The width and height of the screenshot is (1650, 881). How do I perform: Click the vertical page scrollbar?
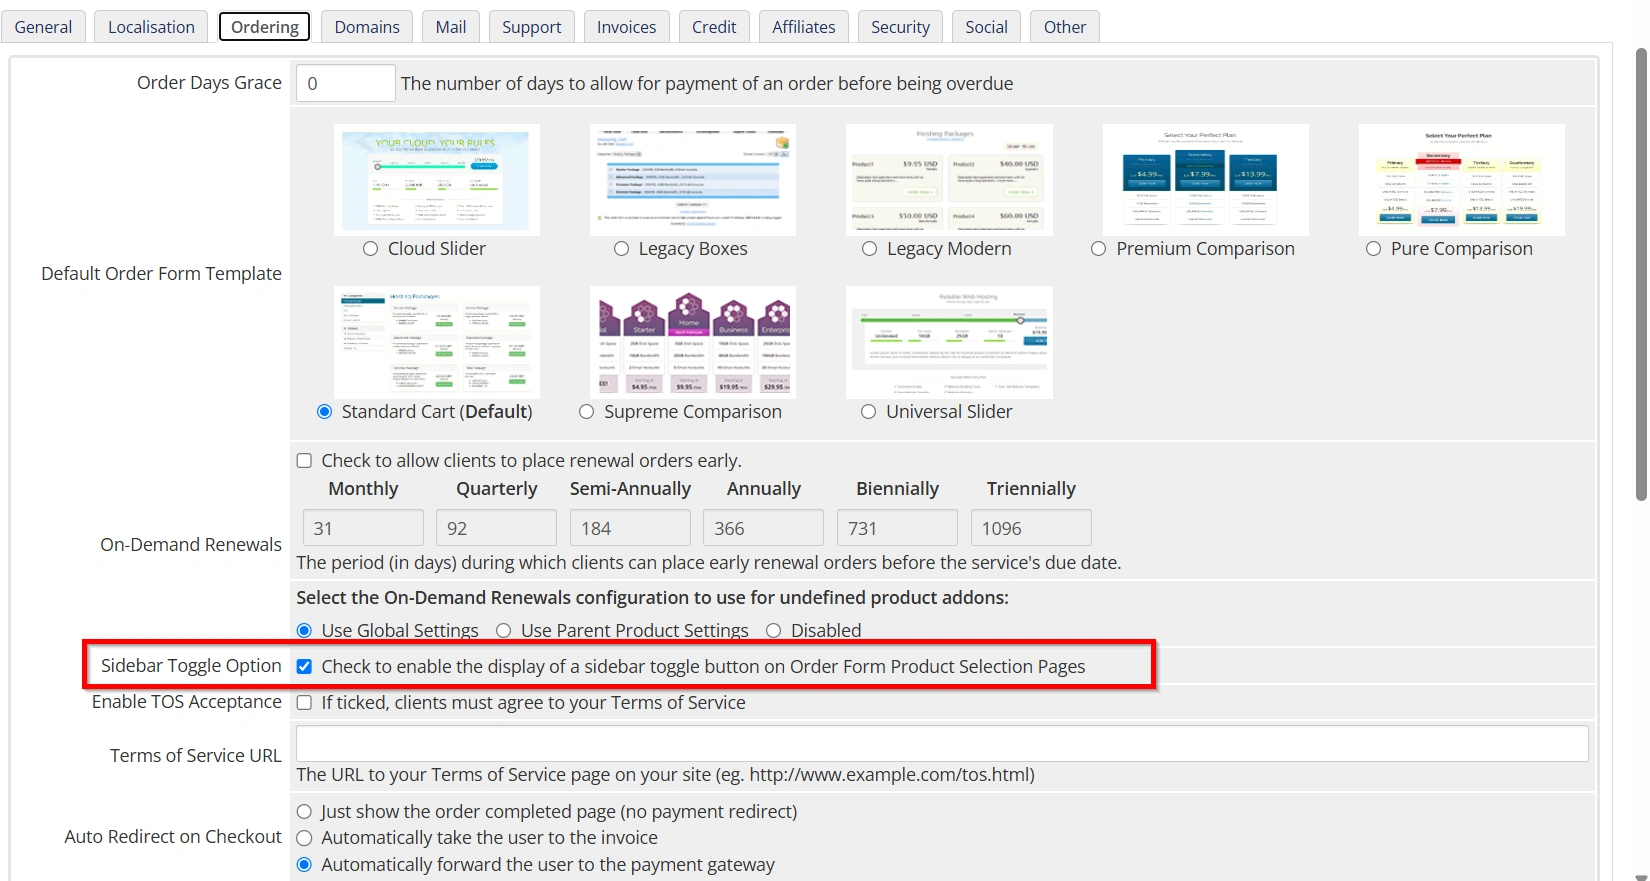click(x=1641, y=275)
